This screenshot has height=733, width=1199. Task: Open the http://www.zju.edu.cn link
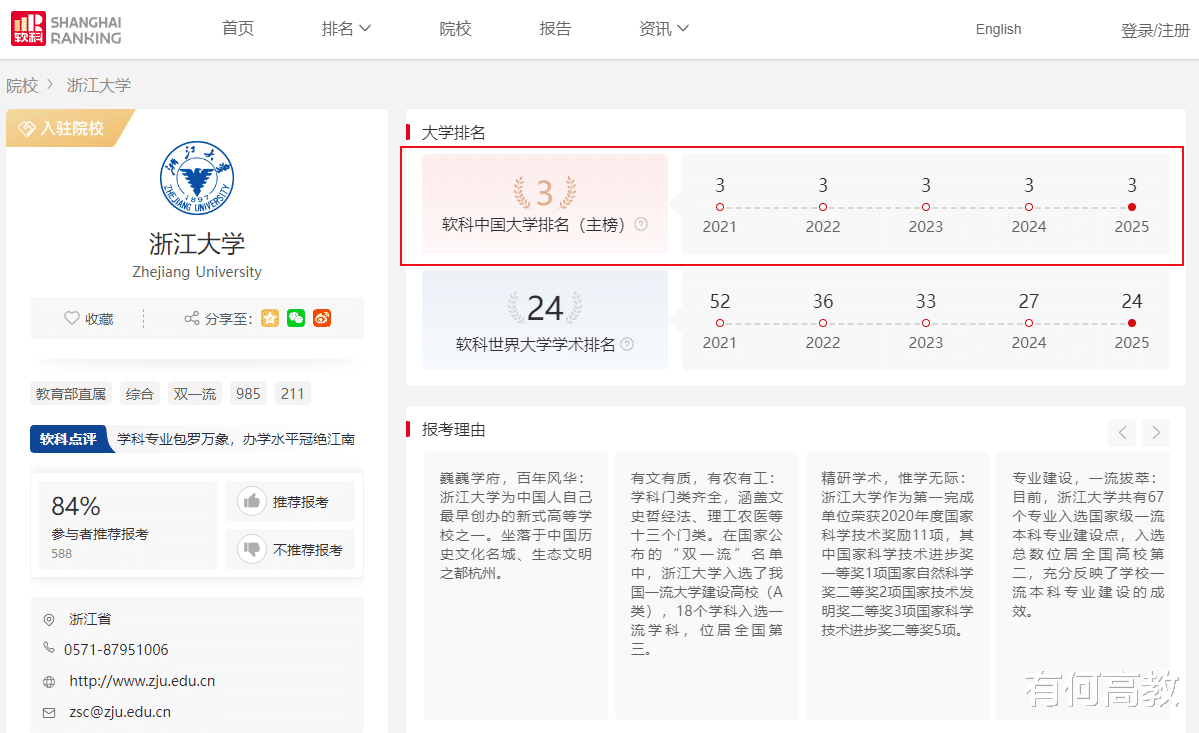[142, 680]
